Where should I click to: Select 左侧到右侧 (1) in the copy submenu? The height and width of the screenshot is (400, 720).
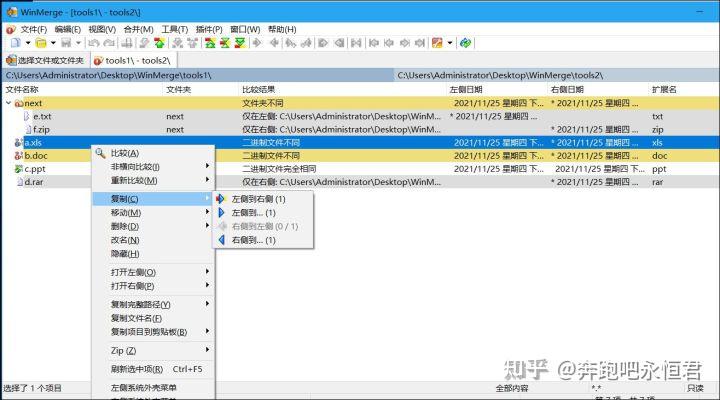(x=263, y=199)
